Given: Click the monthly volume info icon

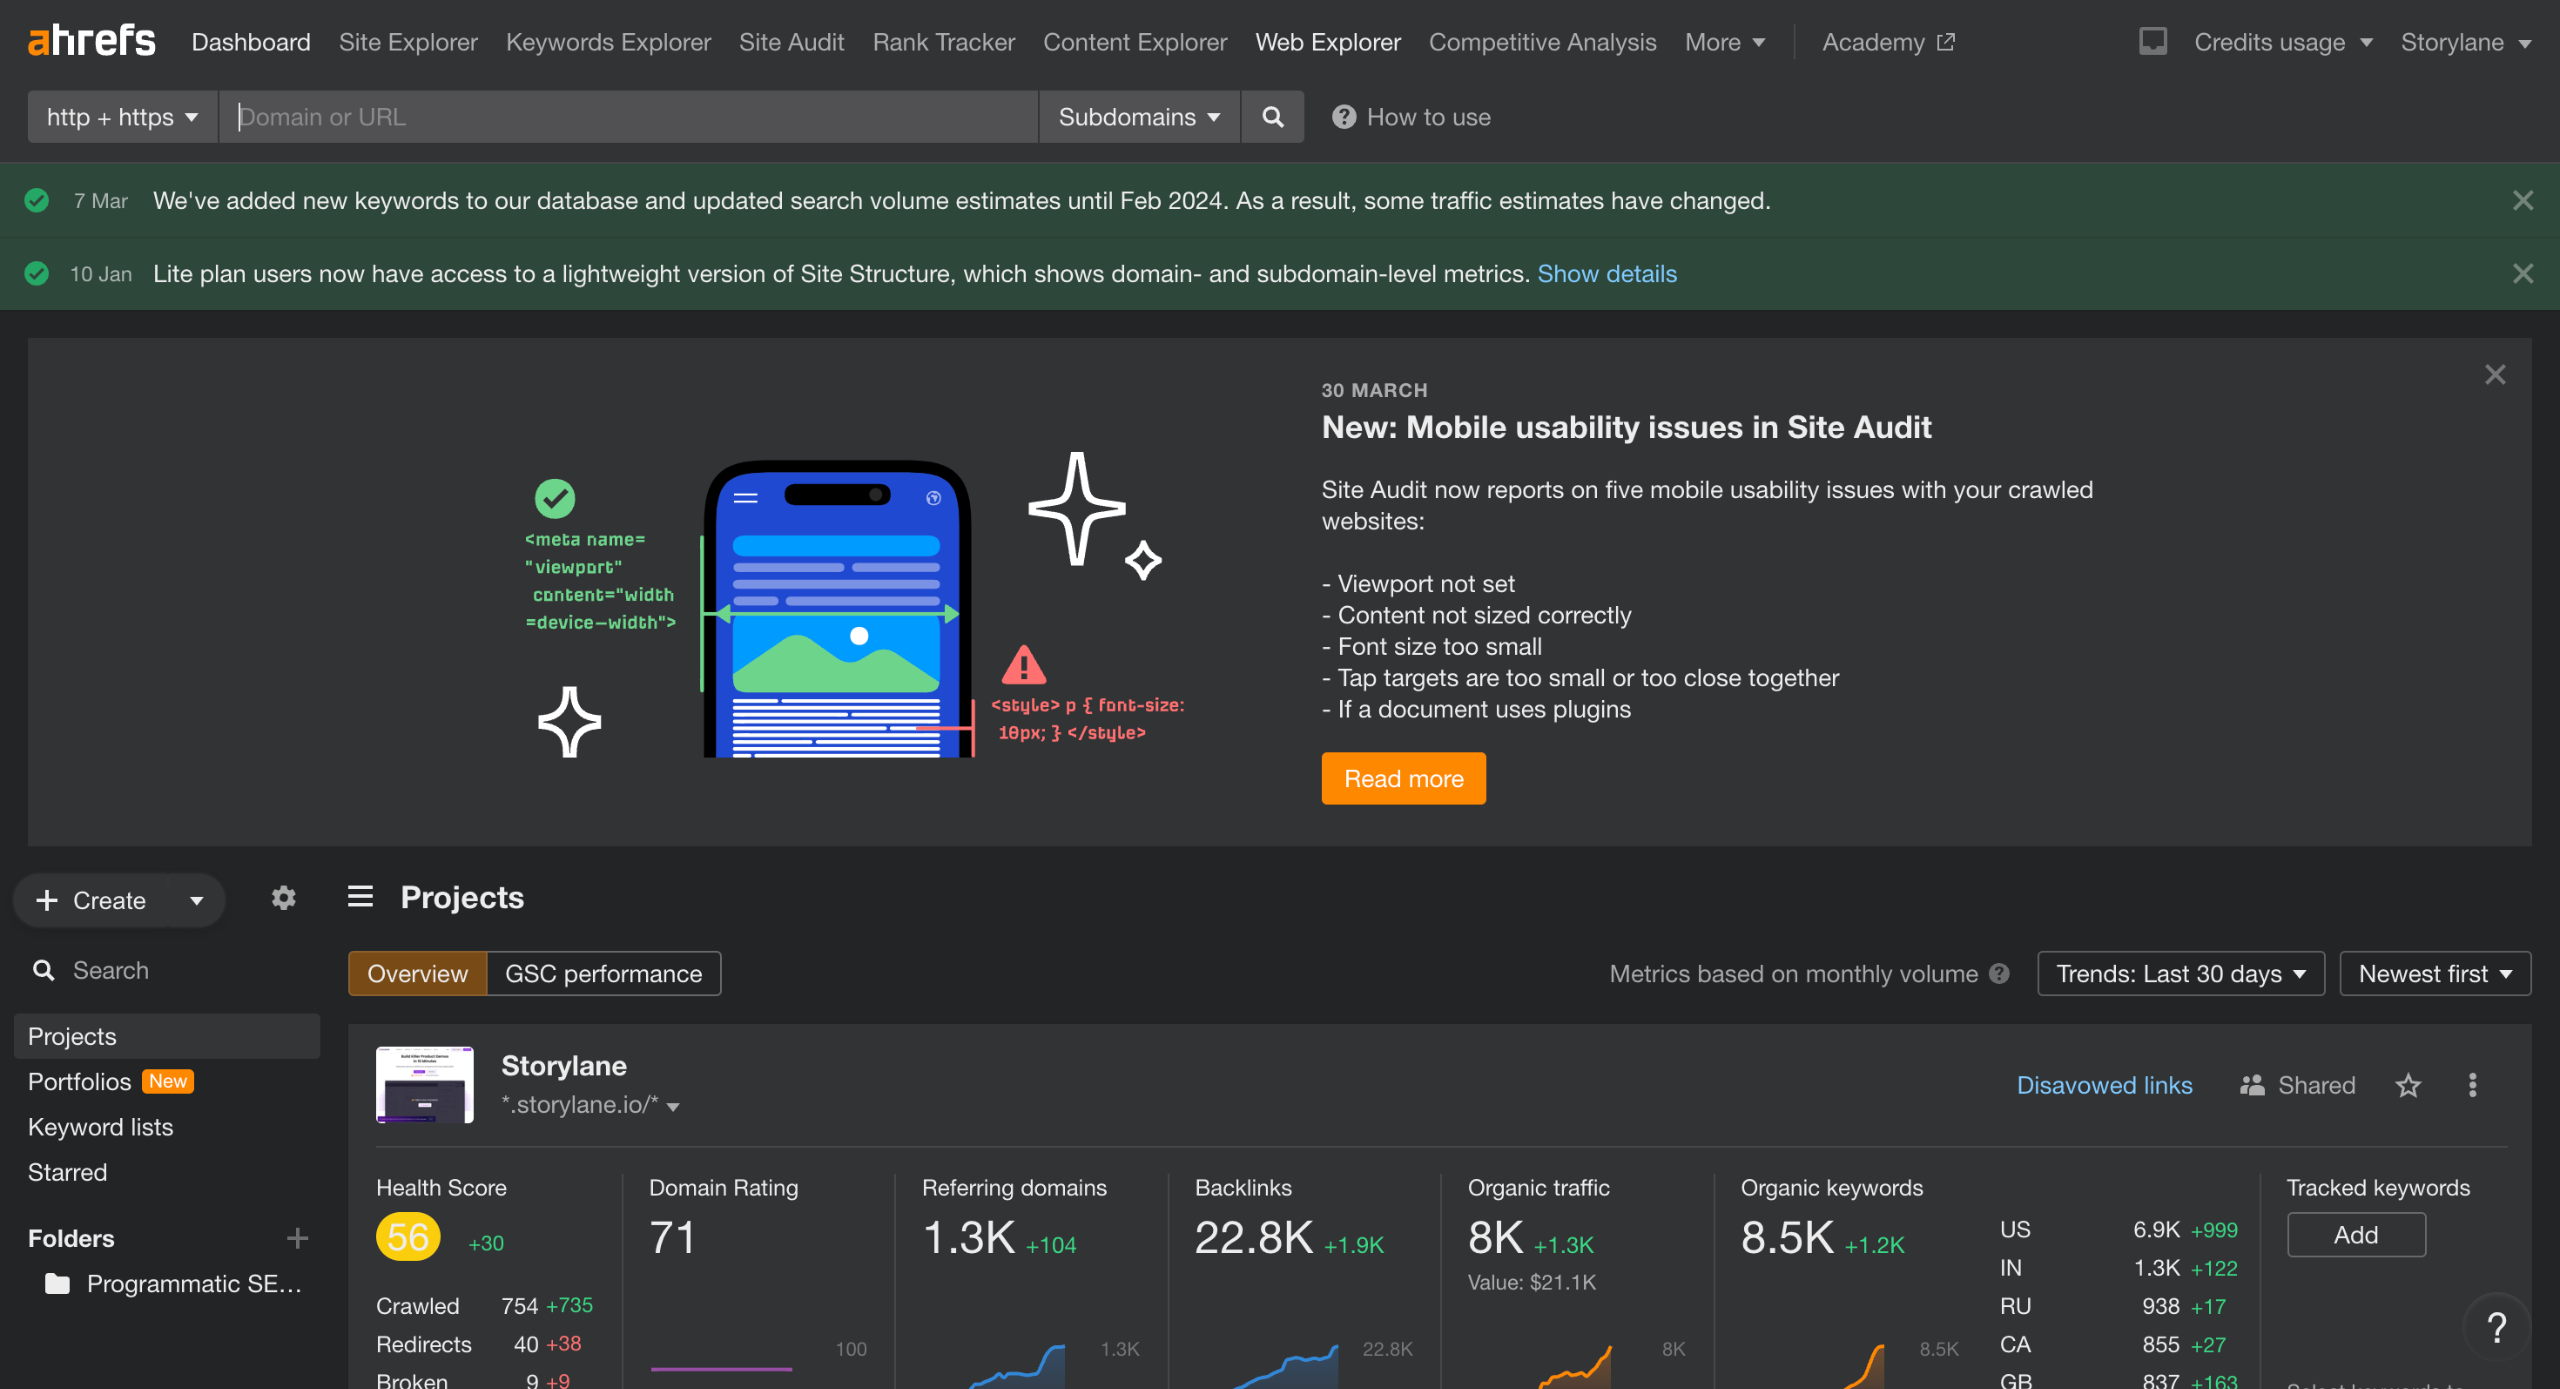Looking at the screenshot, I should (x=1999, y=974).
